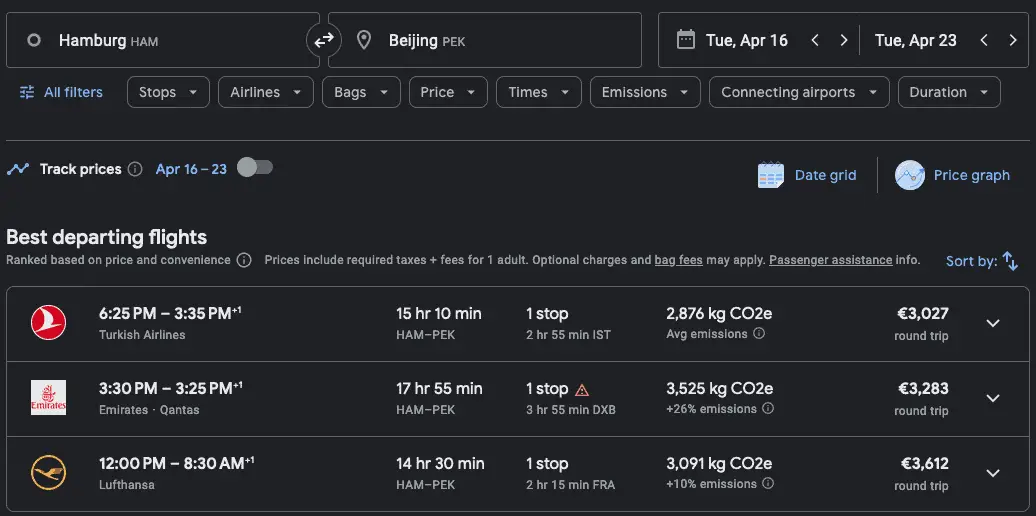Screen dimensions: 1036x516
Task: Click the Emirates layover warning triangle icon
Action: 582,389
